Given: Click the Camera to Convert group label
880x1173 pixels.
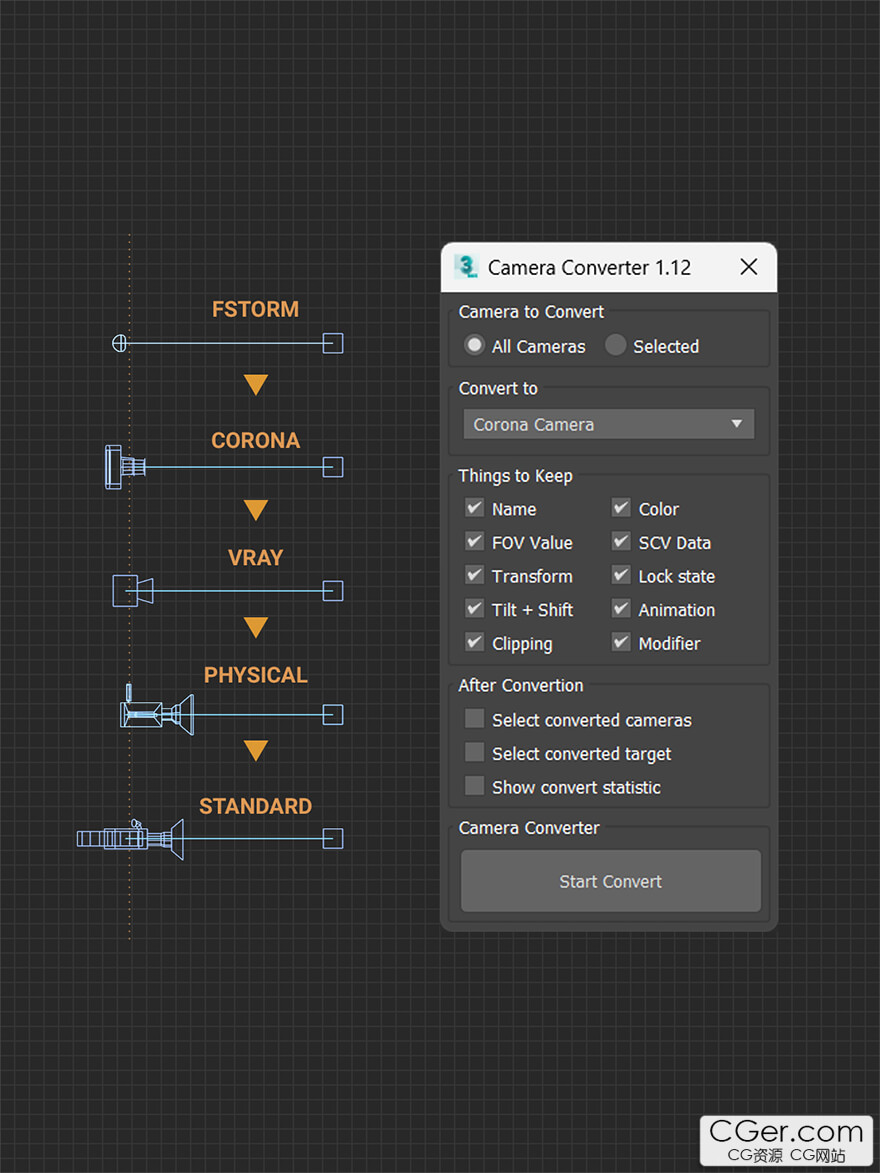Looking at the screenshot, I should click(x=531, y=312).
